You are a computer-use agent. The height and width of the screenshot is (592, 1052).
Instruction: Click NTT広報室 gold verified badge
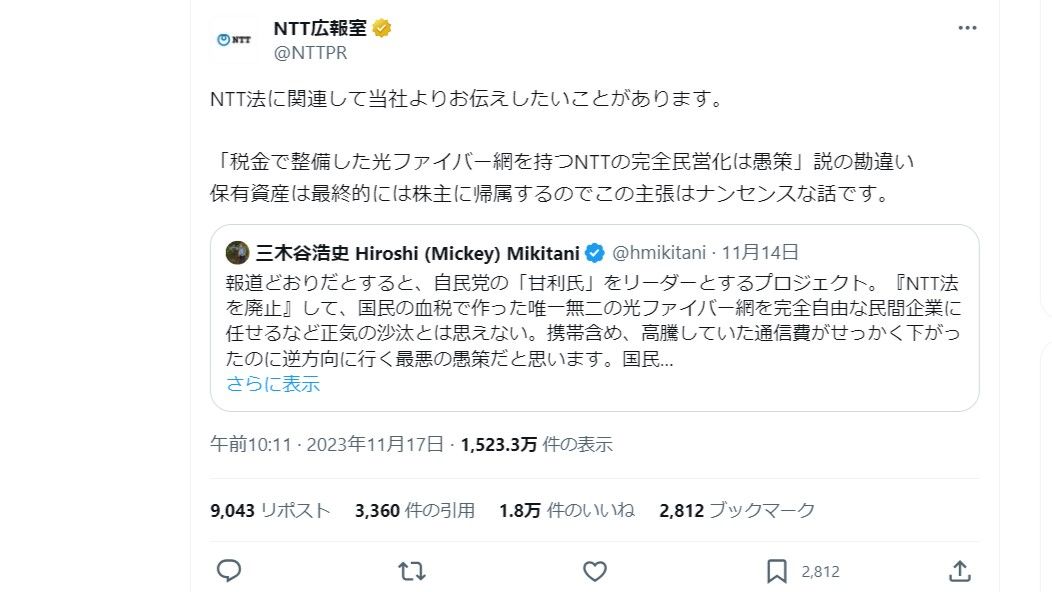tap(382, 28)
